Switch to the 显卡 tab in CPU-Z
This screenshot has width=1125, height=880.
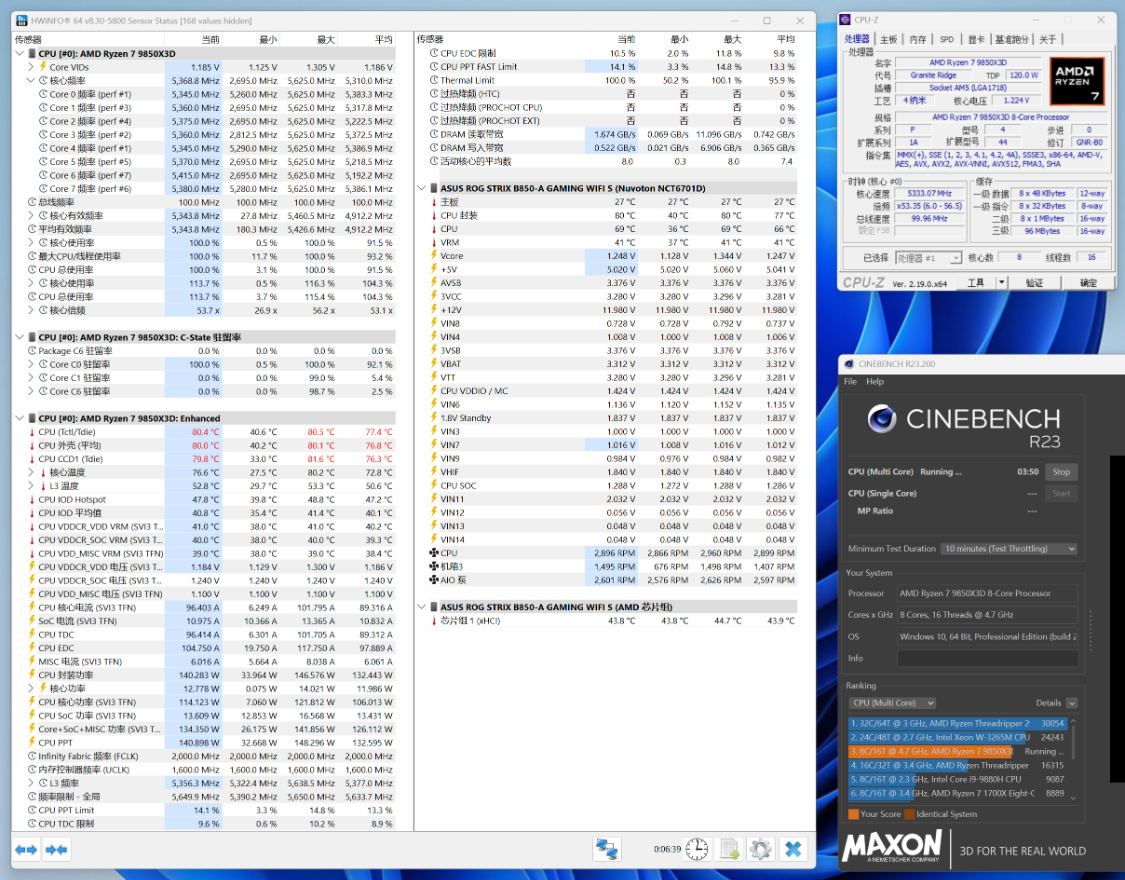coord(976,39)
